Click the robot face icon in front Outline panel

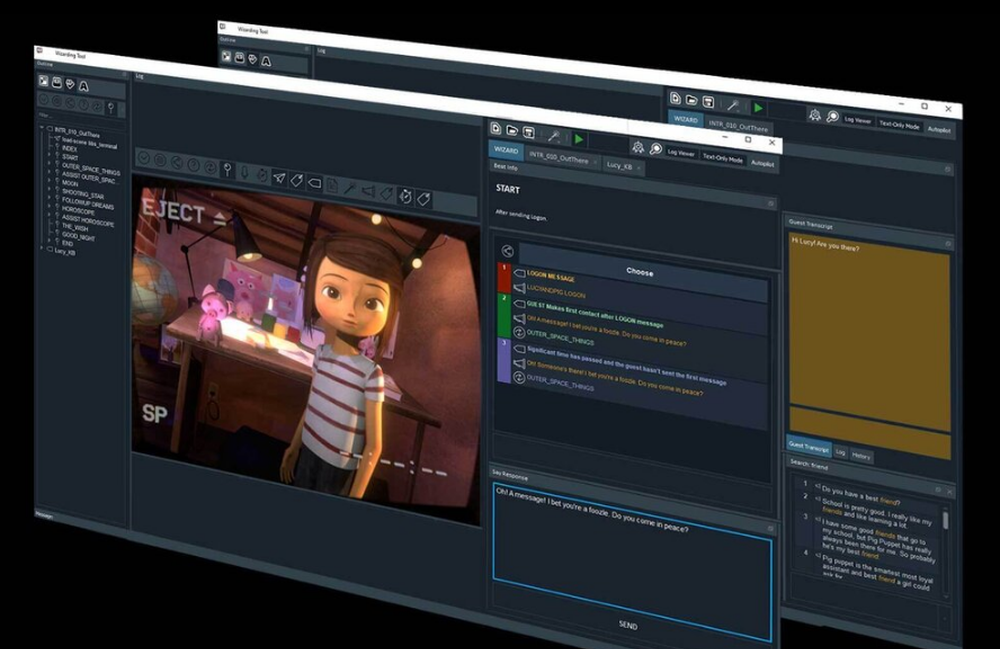(x=57, y=82)
